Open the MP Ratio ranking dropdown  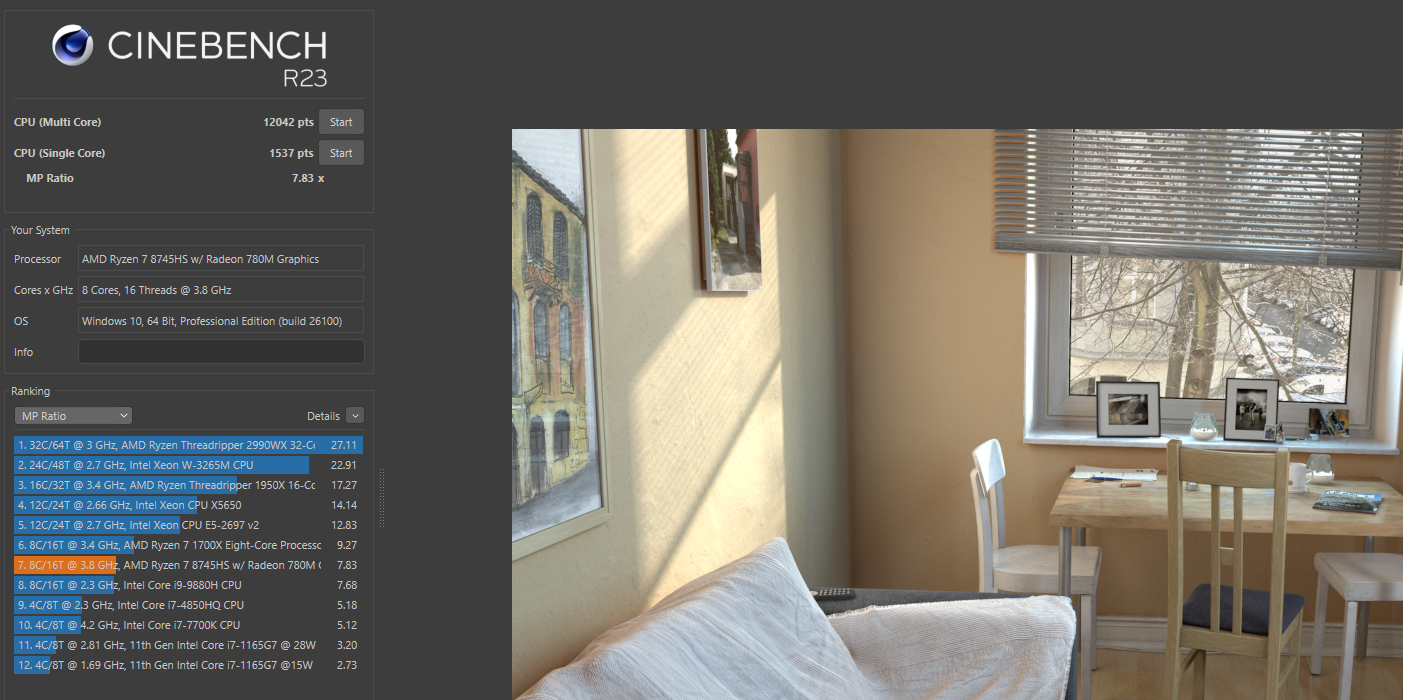(x=73, y=416)
